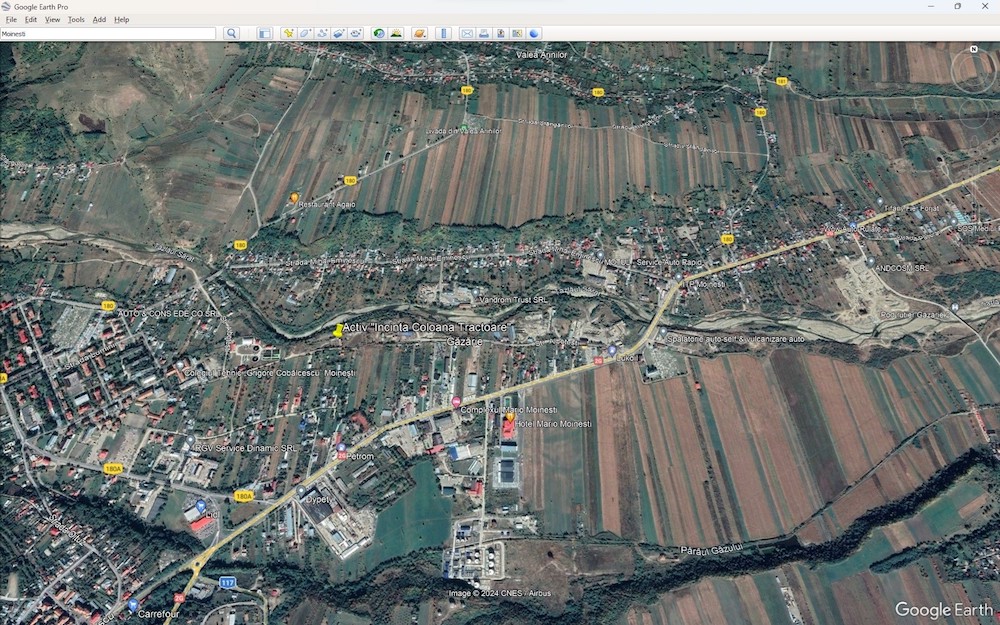Click the Email envelope icon

(467, 33)
